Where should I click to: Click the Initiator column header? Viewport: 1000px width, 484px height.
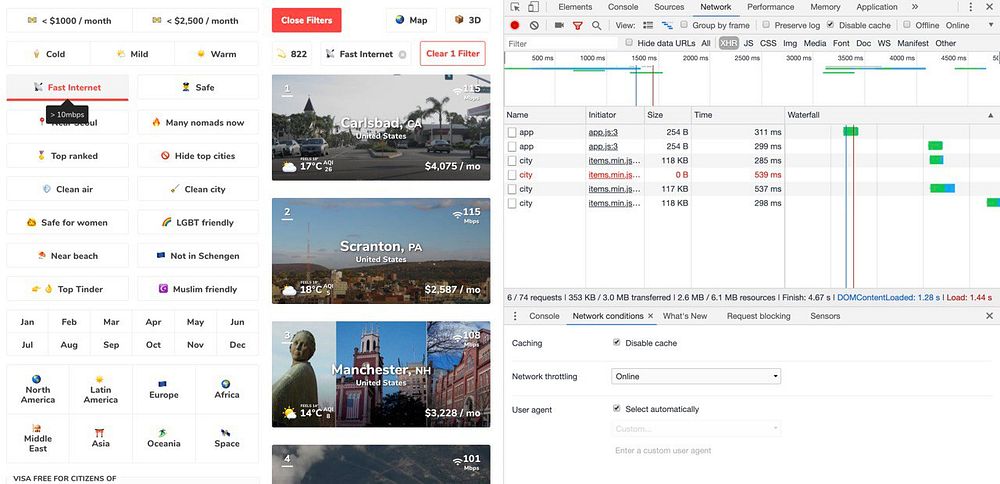[x=615, y=115]
